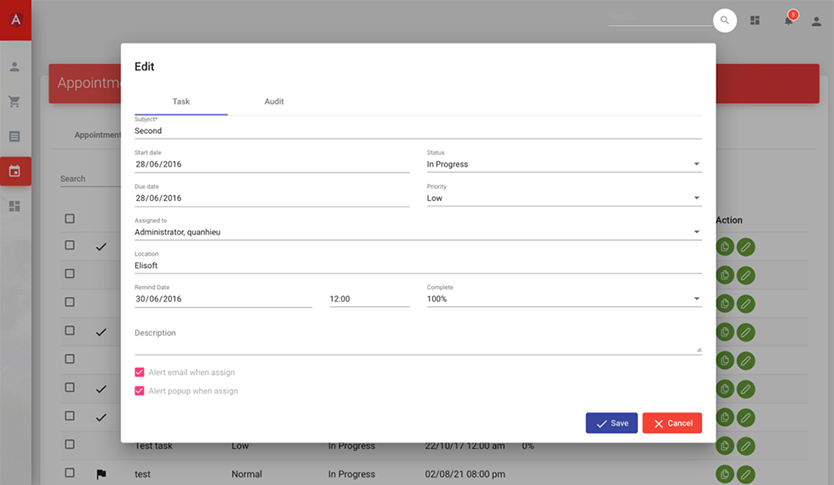Open the notifications bell icon
This screenshot has width=834, height=485.
tap(788, 21)
